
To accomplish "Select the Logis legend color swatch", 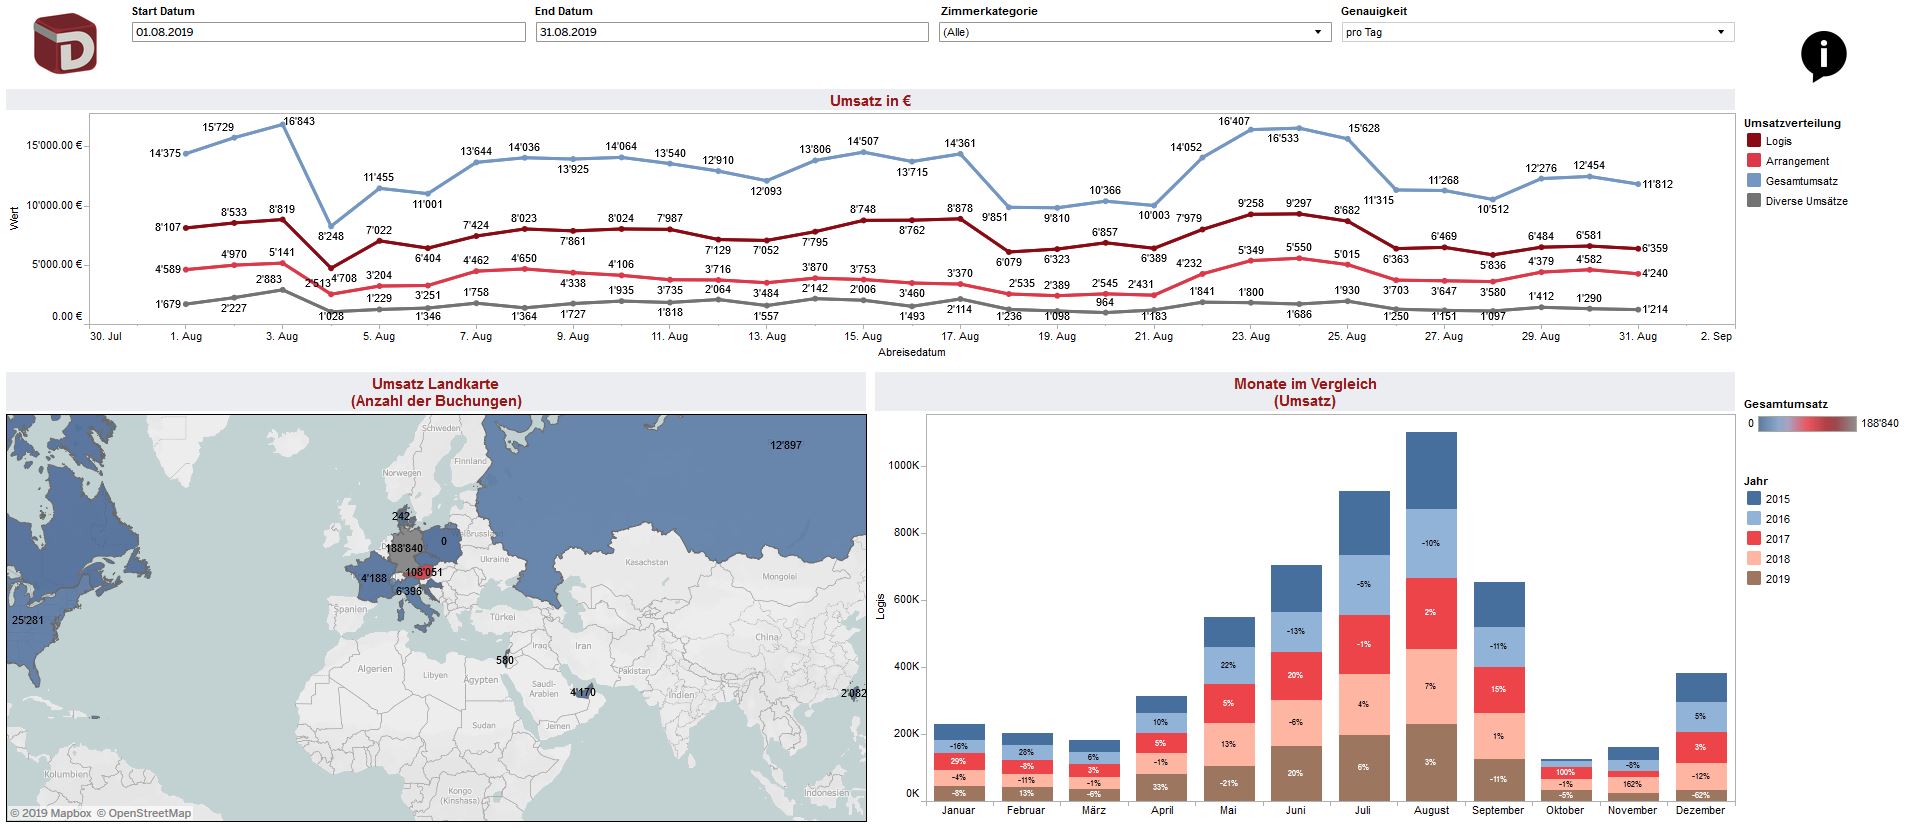I will pyautogui.click(x=1754, y=141).
